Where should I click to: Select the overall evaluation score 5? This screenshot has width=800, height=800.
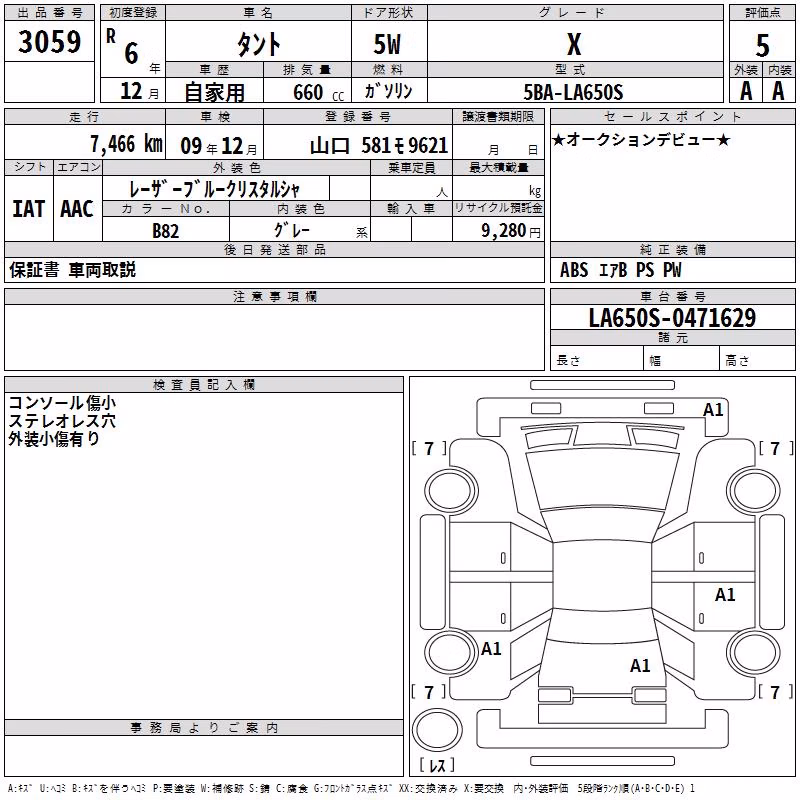(x=762, y=46)
